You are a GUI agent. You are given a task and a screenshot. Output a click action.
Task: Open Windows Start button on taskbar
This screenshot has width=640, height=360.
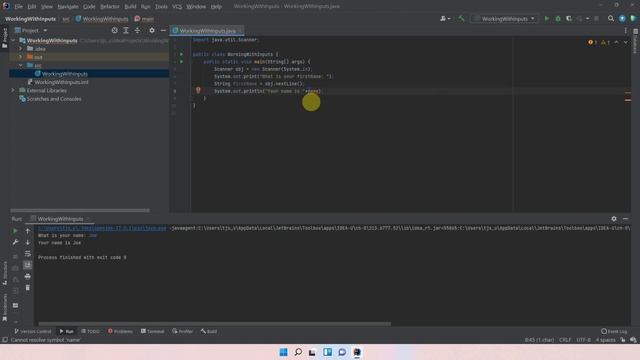click(x=283, y=352)
